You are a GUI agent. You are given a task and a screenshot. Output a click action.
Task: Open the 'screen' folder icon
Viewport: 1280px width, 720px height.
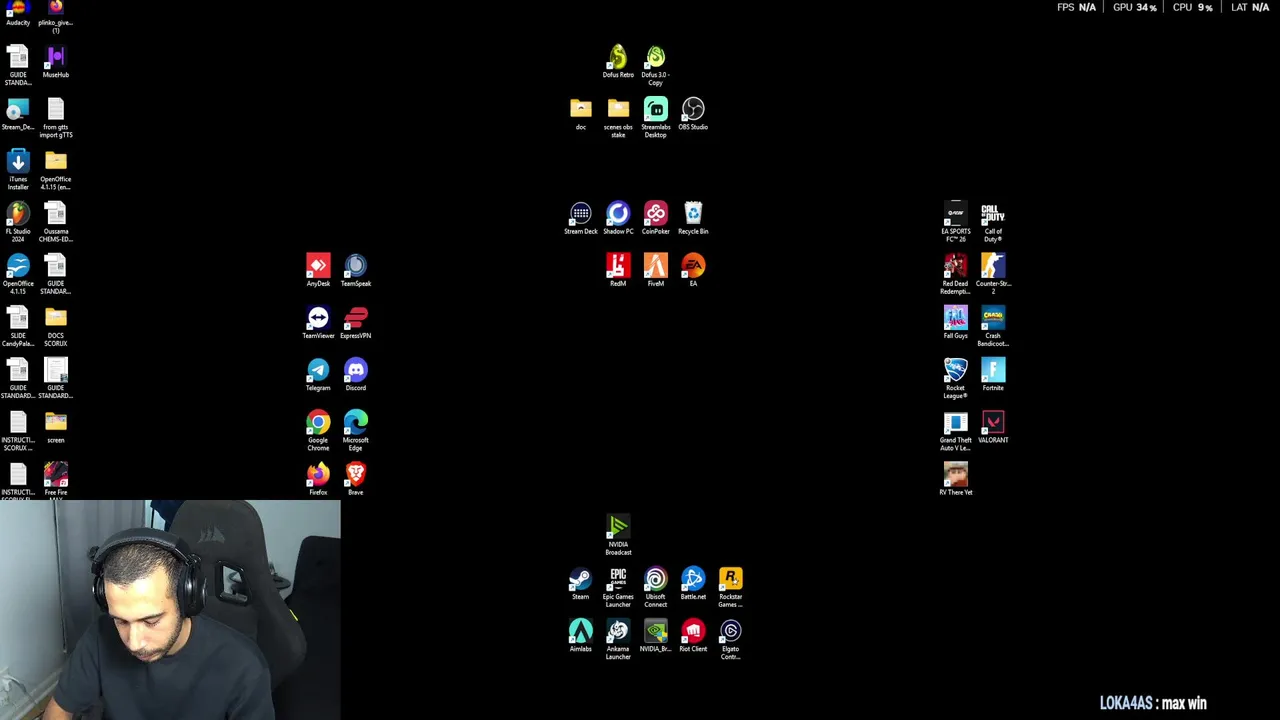56,427
